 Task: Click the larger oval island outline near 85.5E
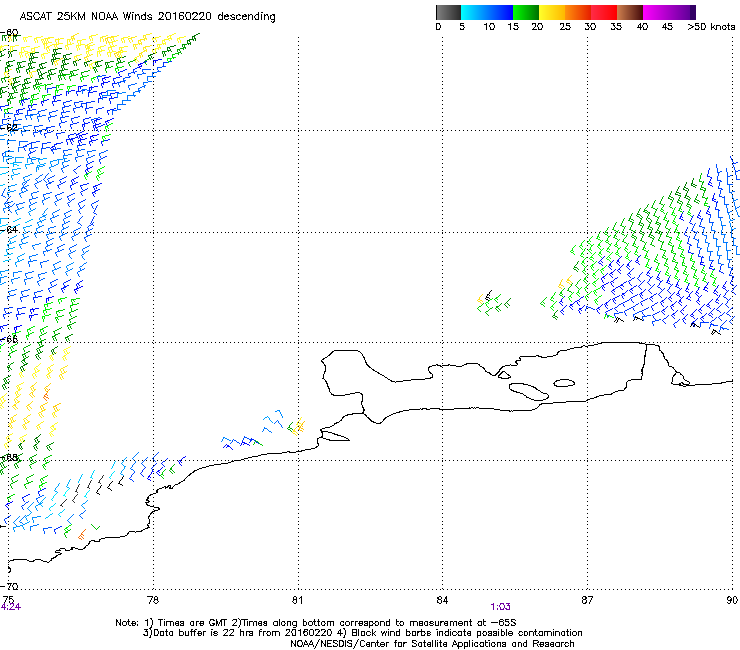point(529,392)
